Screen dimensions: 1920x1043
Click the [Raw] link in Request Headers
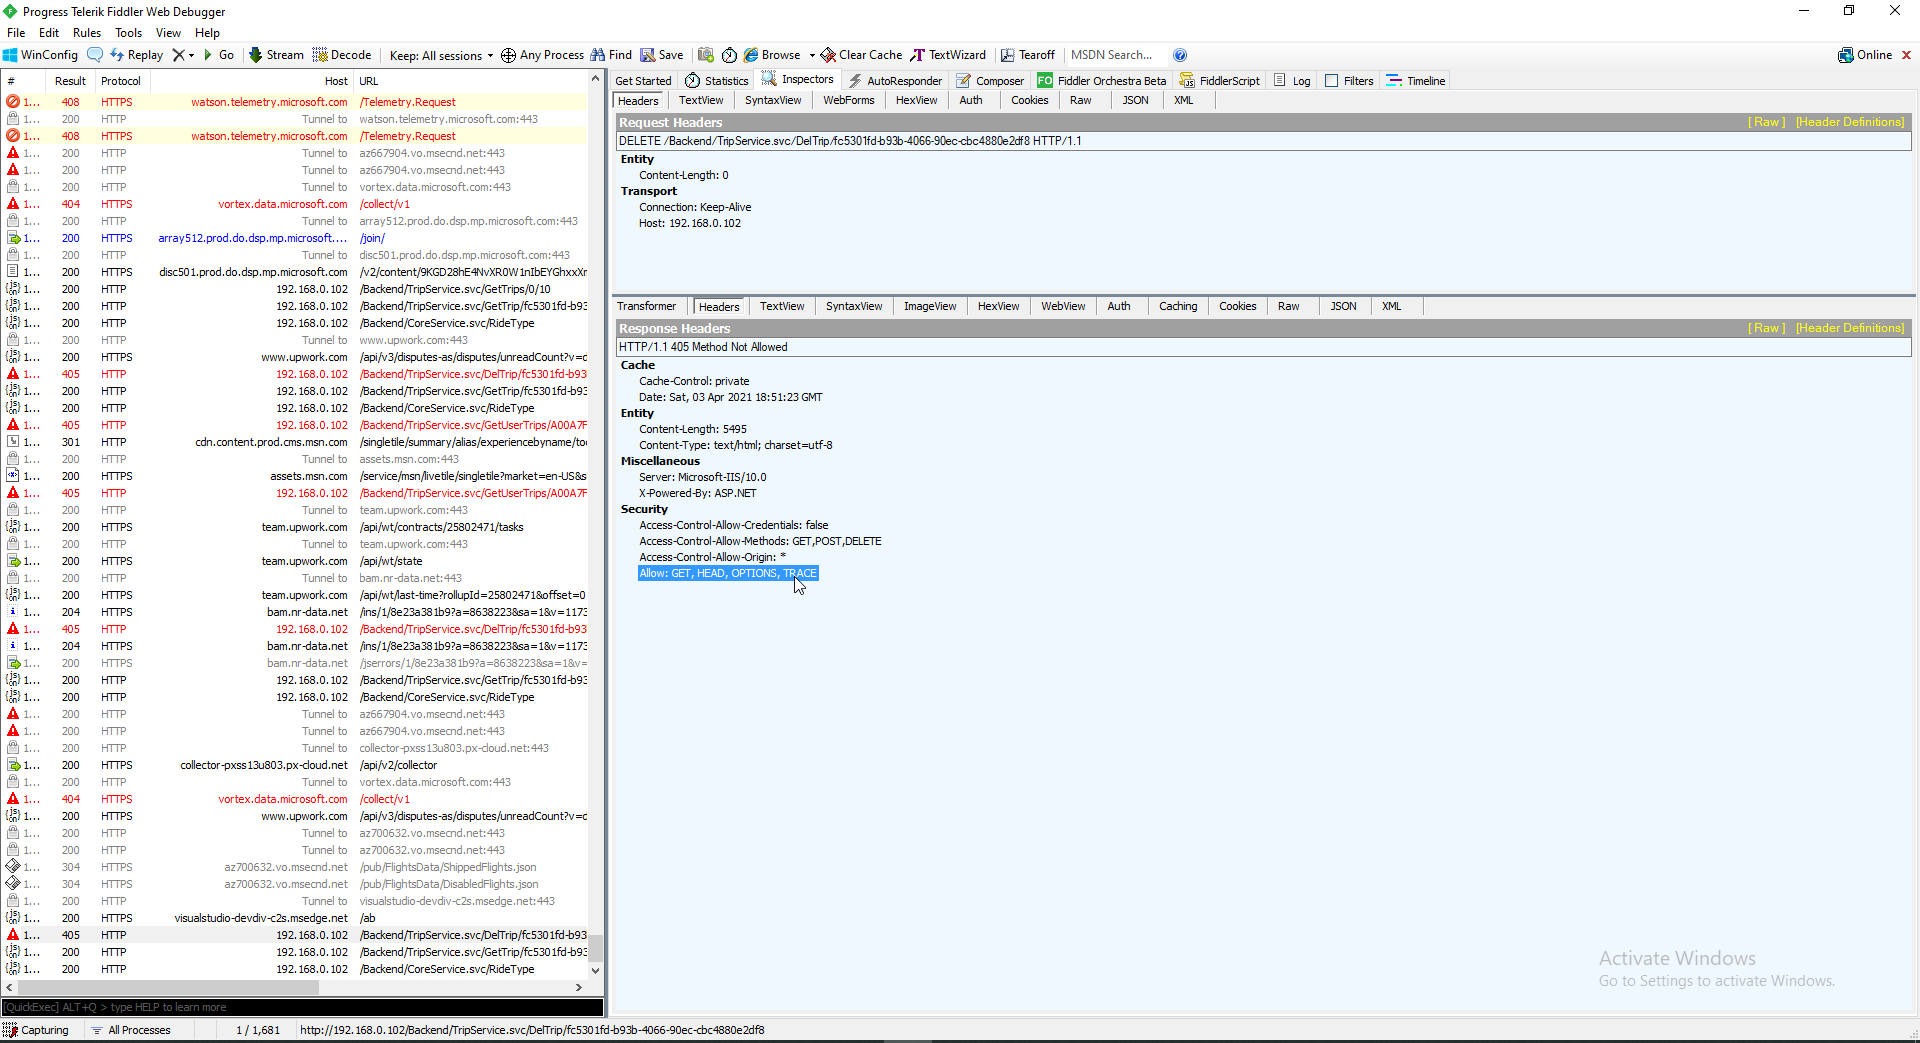coord(1766,122)
